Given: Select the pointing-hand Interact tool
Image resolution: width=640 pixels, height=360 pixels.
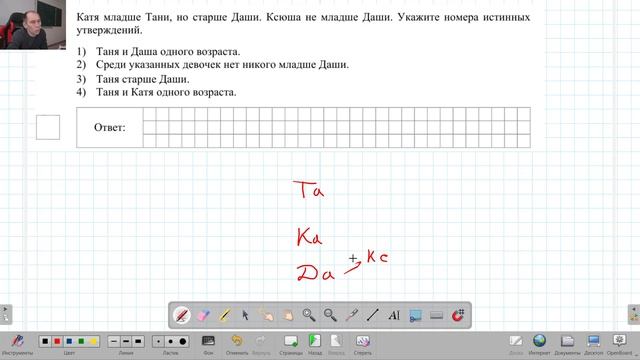Looking at the screenshot, I should [267, 315].
